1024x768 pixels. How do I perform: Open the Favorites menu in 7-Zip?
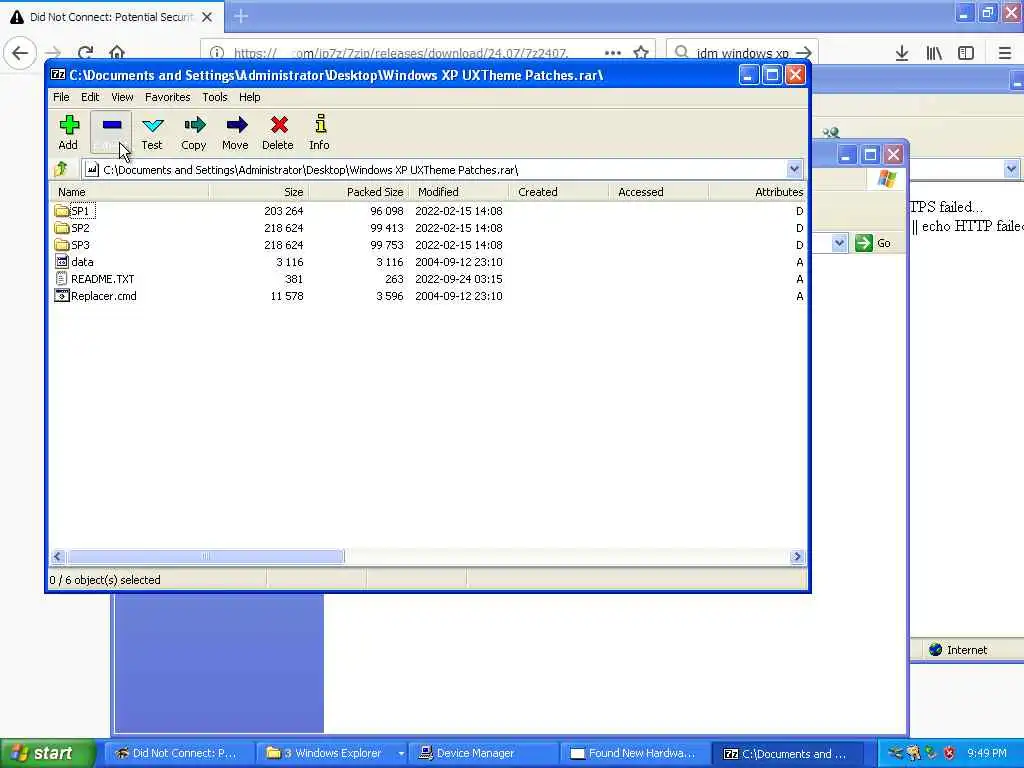tap(168, 97)
